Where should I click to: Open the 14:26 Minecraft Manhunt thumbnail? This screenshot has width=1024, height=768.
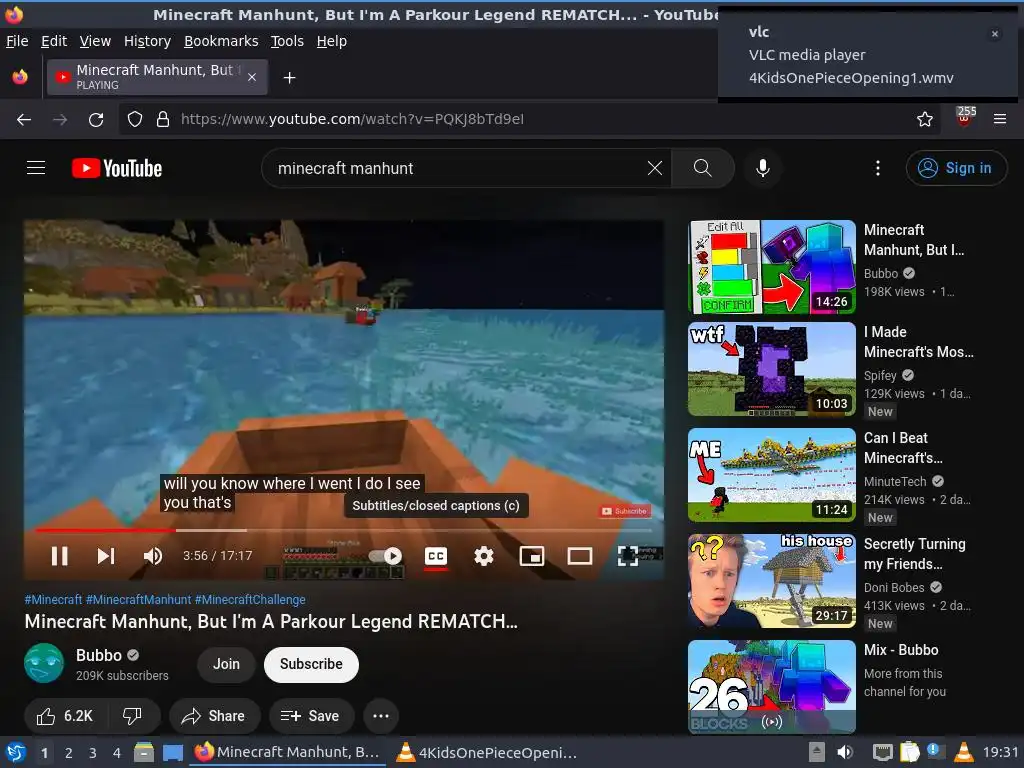point(772,267)
